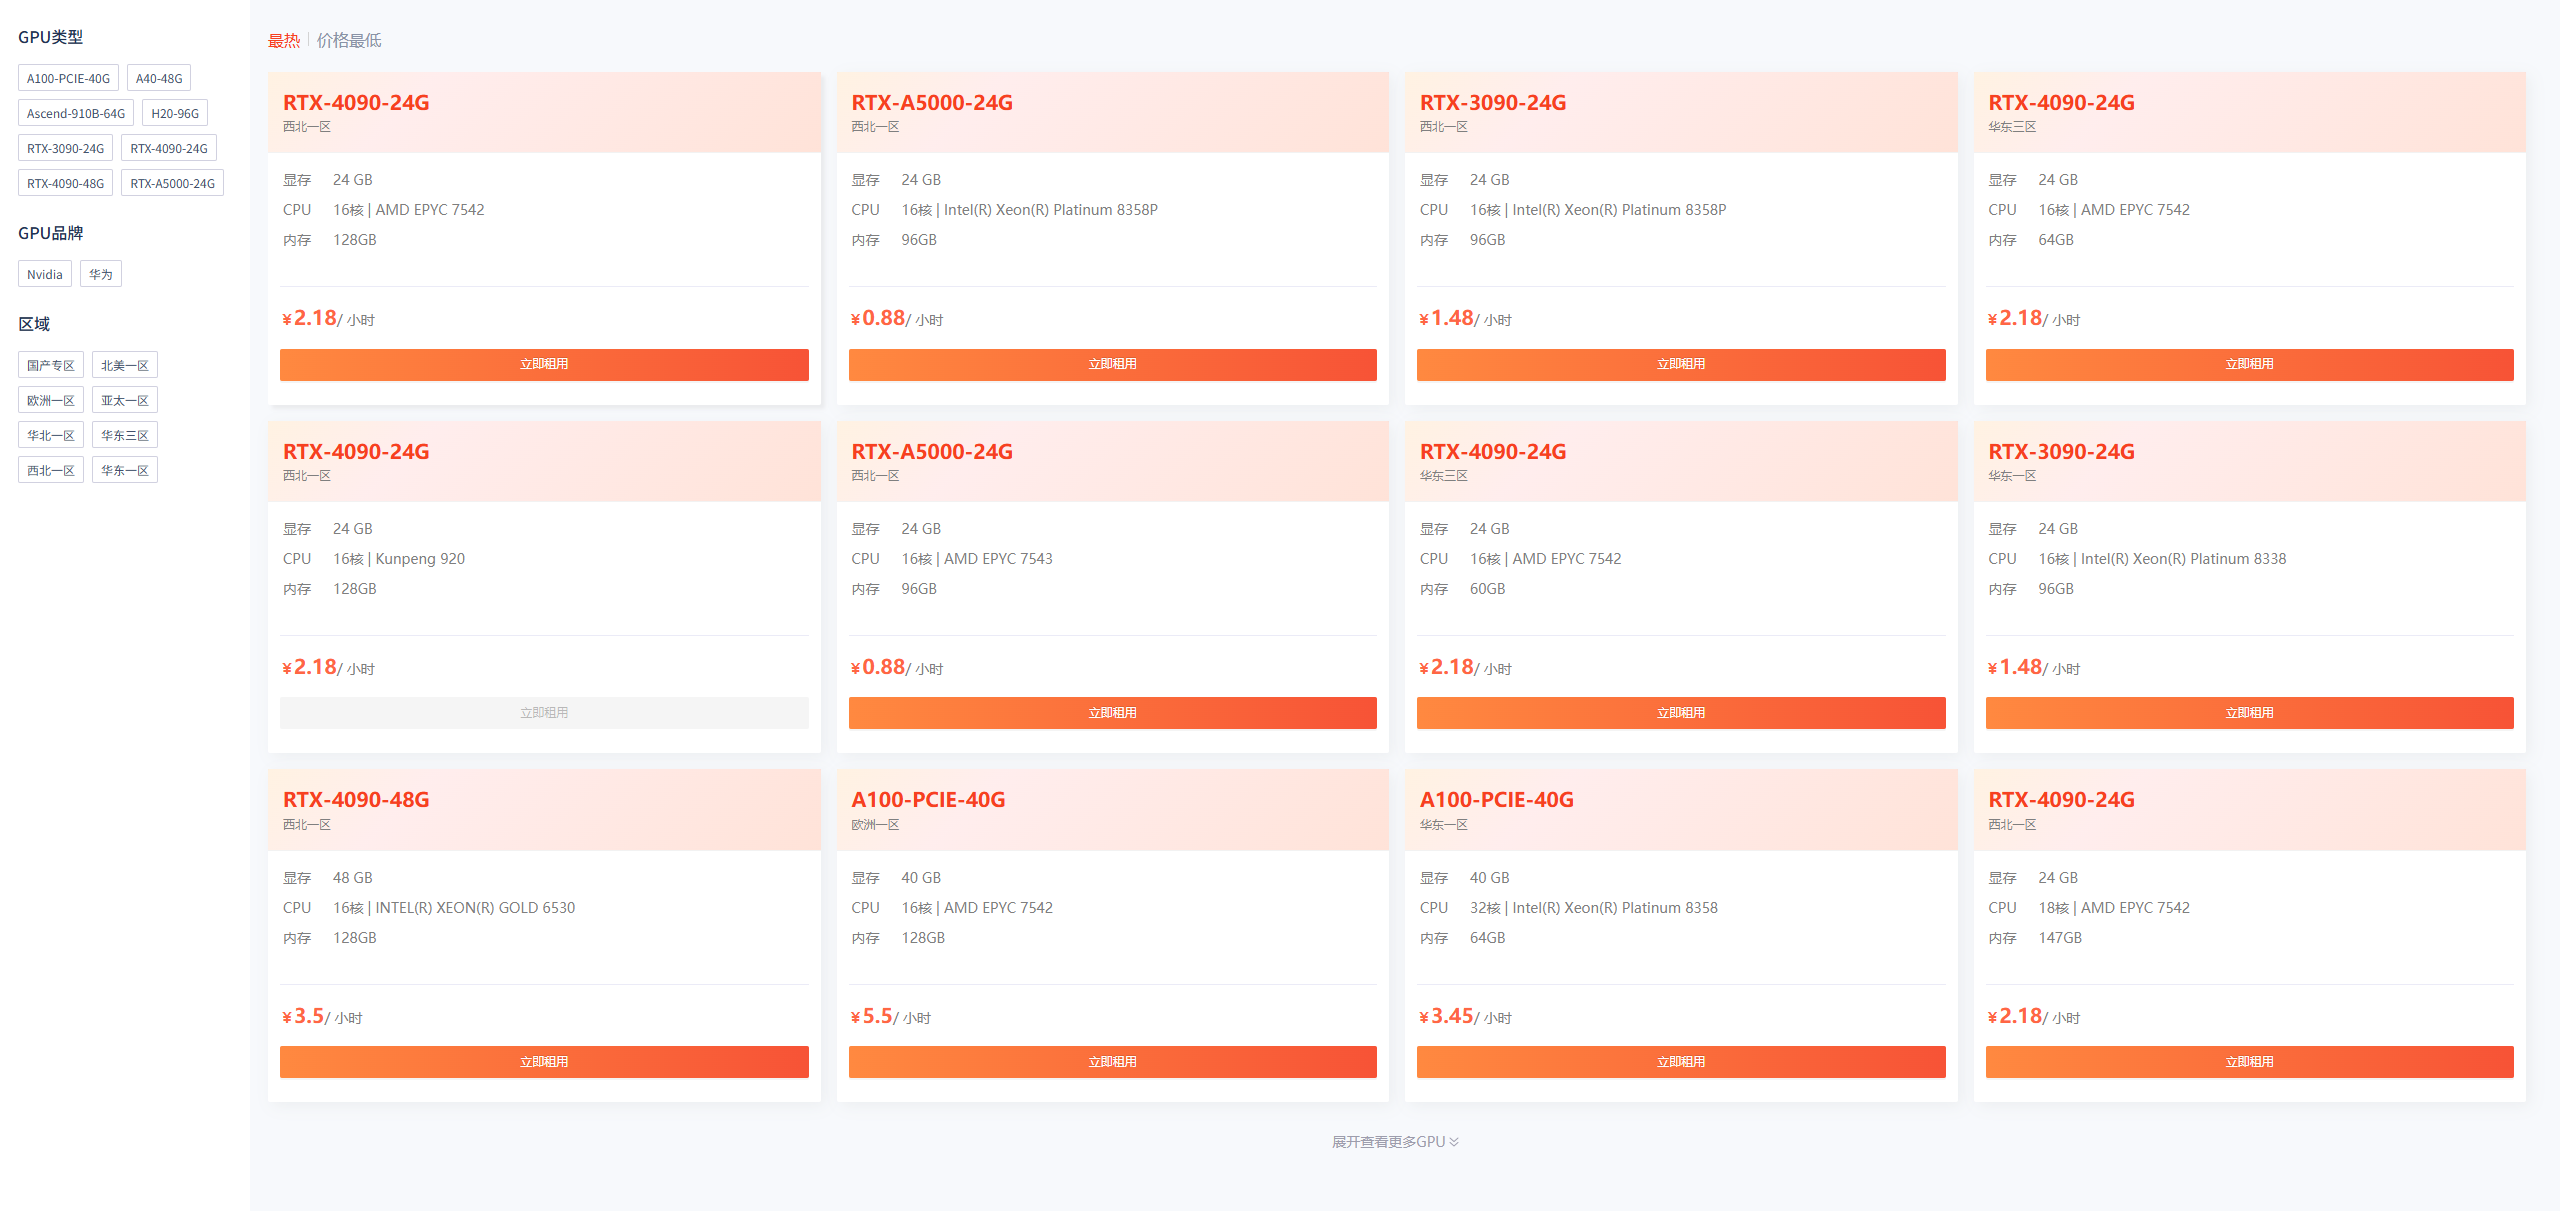2560x1211 pixels.
Task: Filter region by 亚太一区
Action: [124, 401]
